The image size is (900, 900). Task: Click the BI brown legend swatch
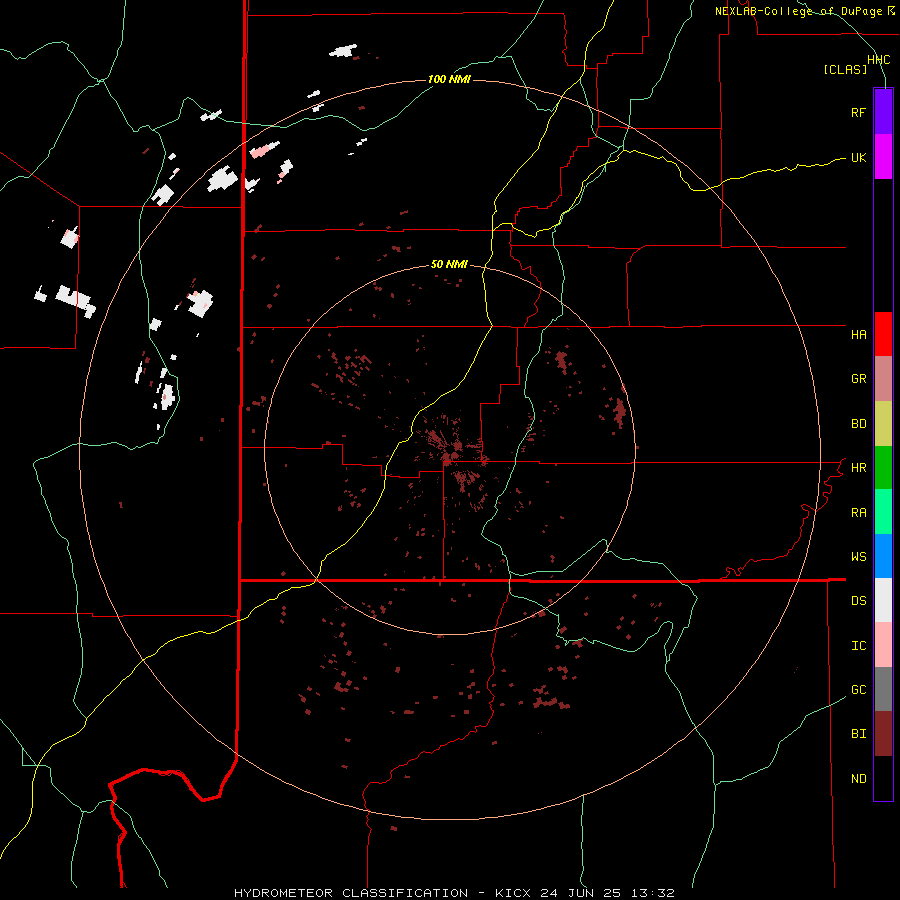pyautogui.click(x=883, y=734)
